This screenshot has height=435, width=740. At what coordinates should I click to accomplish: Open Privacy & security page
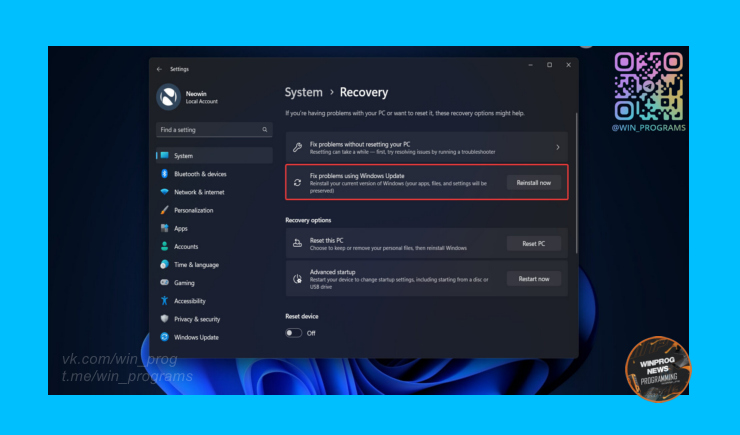point(214,319)
